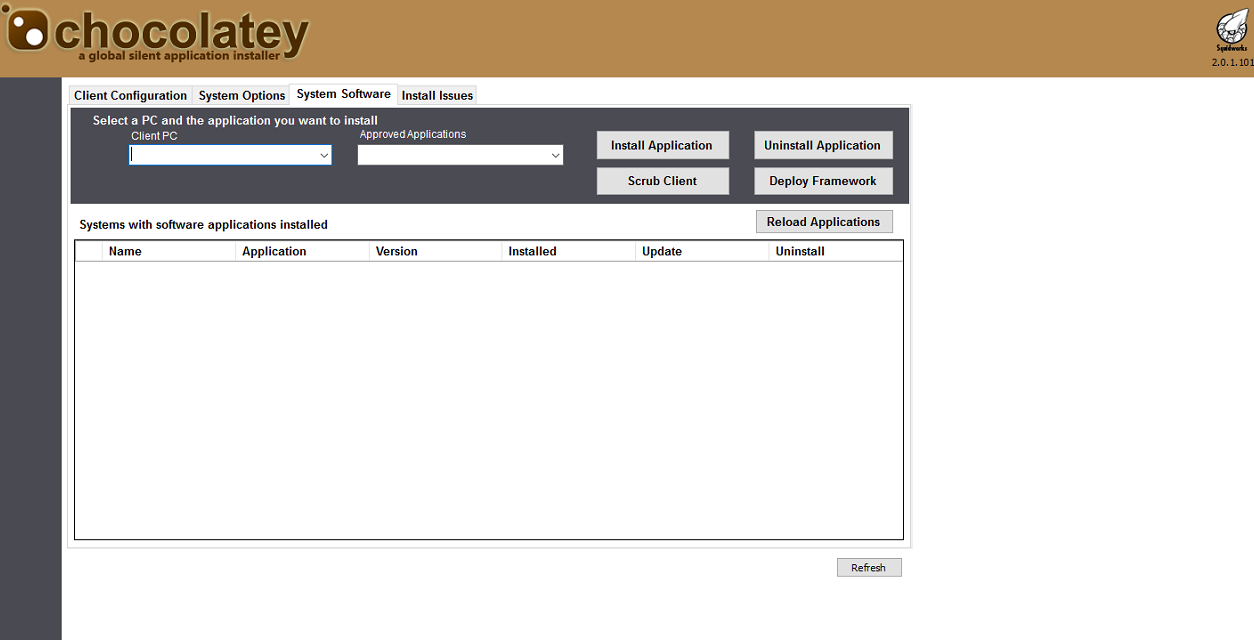Image resolution: width=1254 pixels, height=640 pixels.
Task: Select the Update column header
Action: pyautogui.click(x=702, y=252)
